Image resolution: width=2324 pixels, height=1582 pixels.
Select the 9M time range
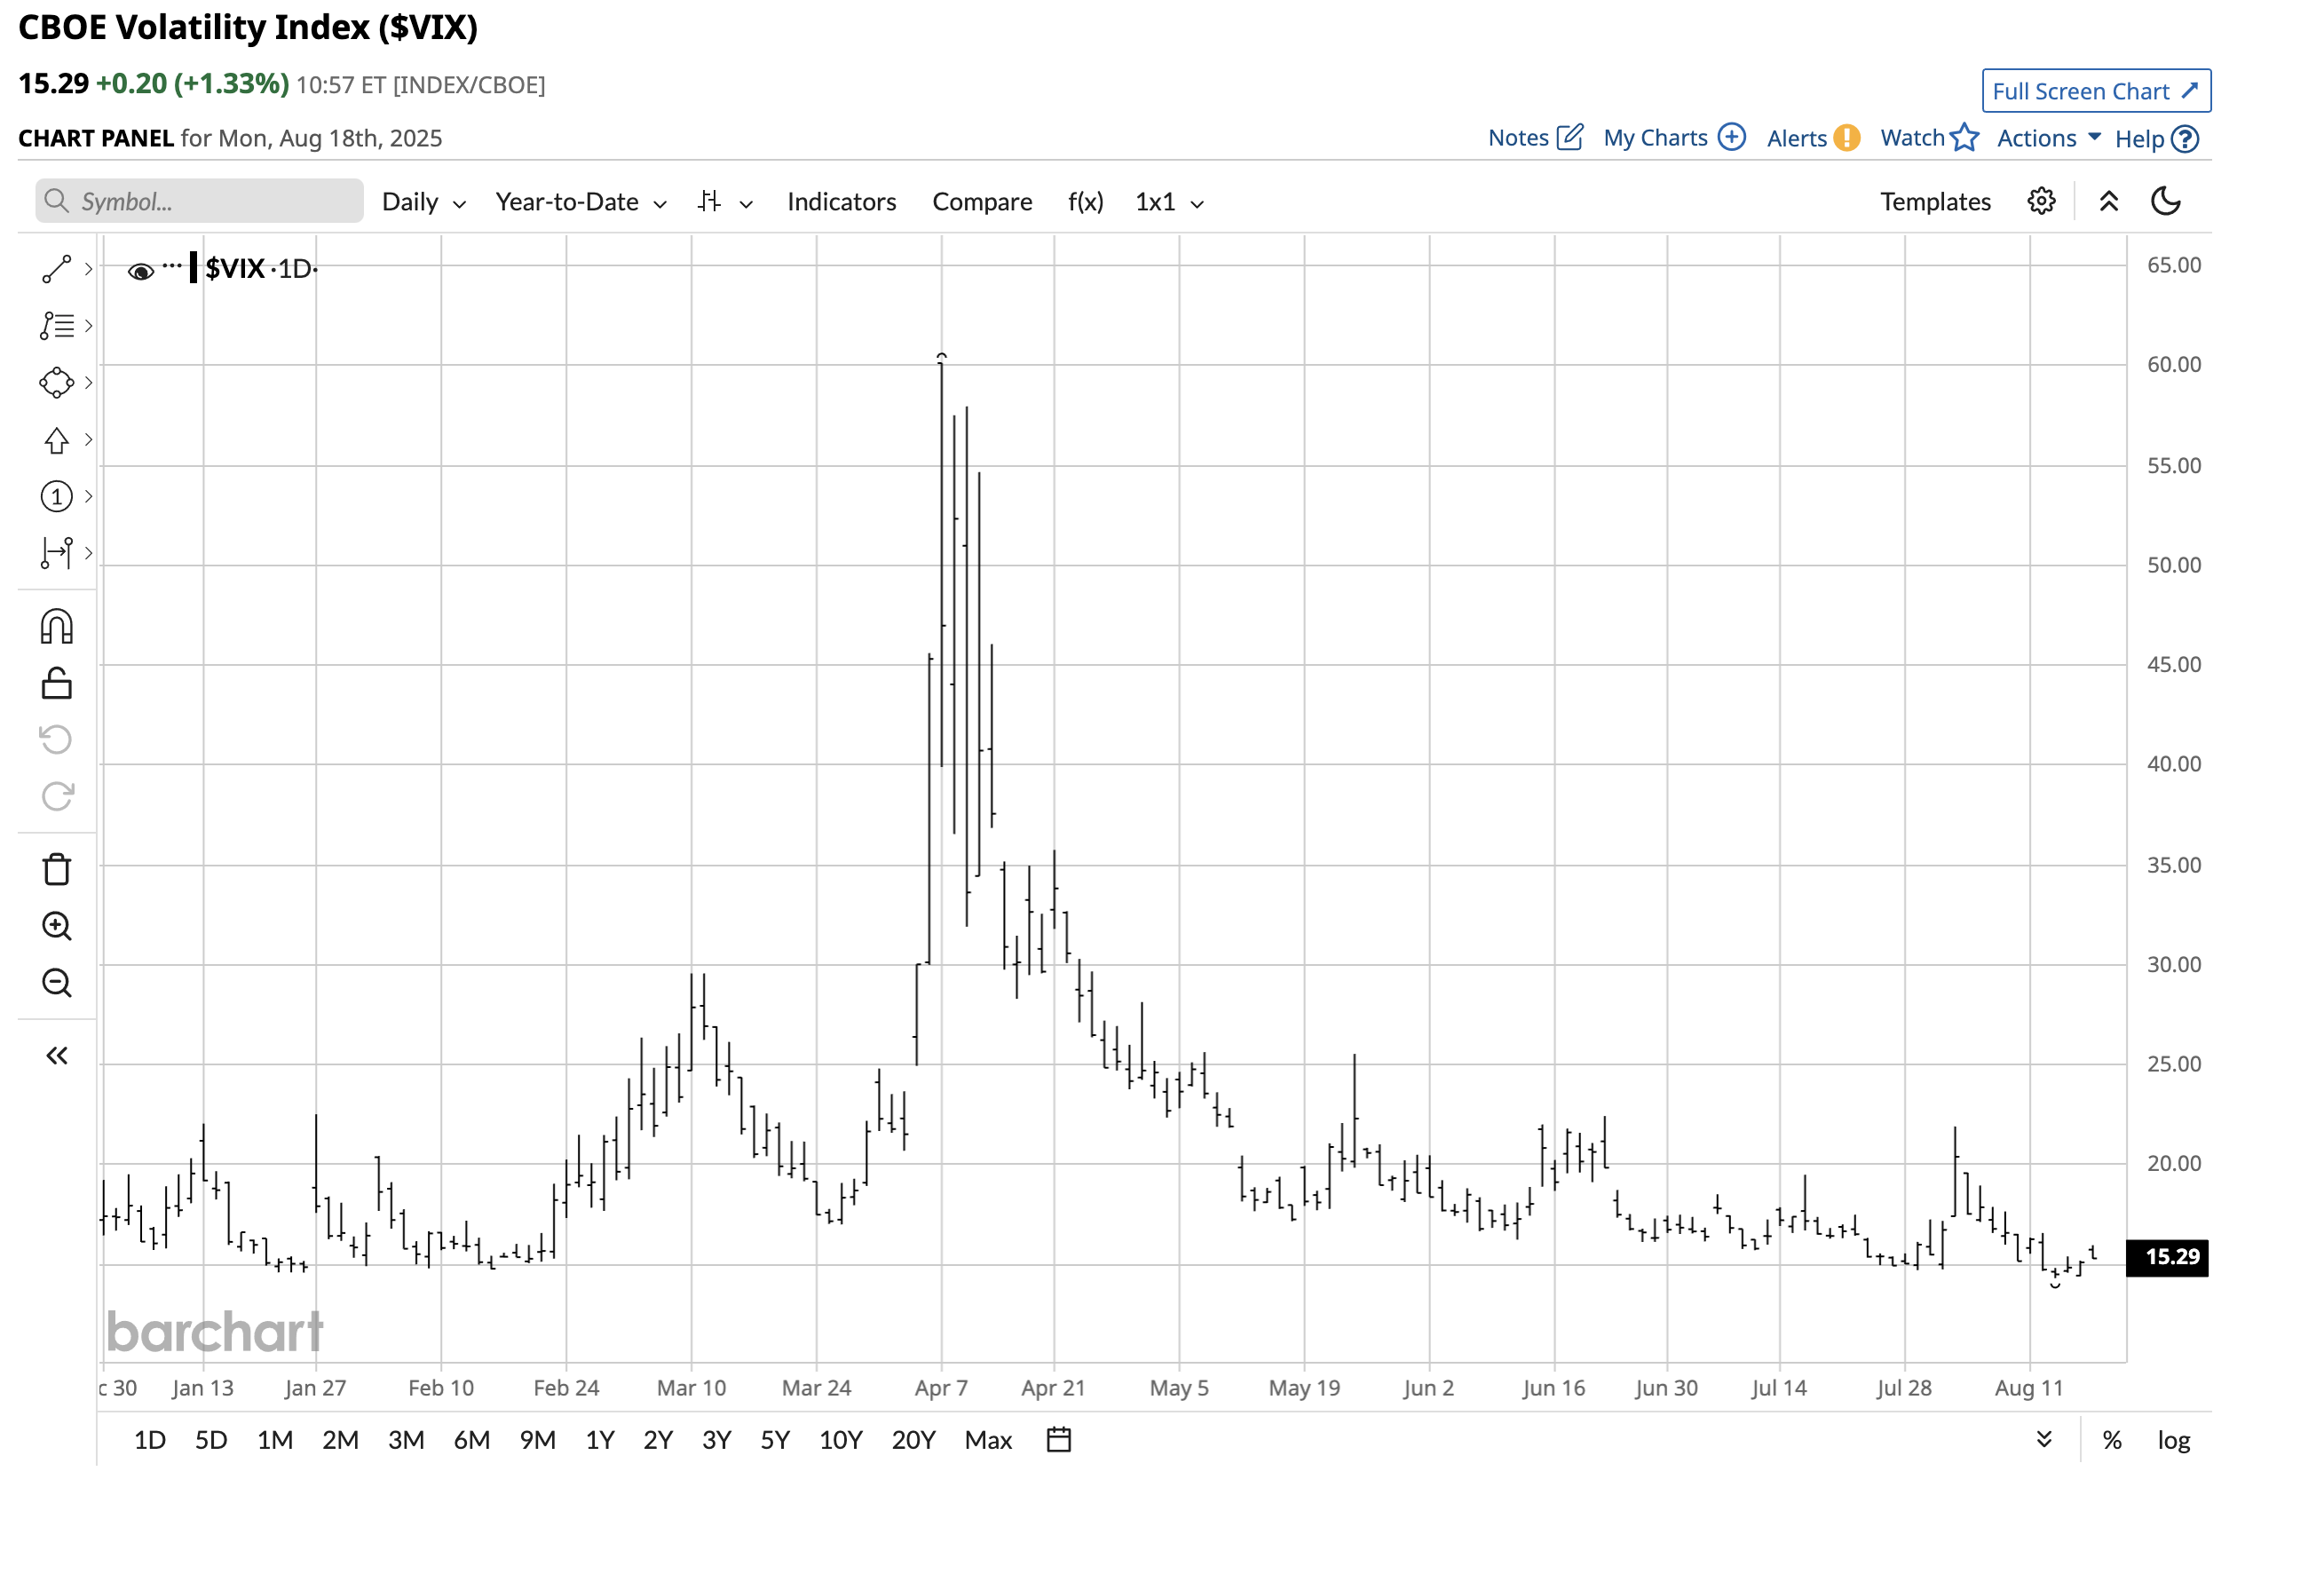click(x=538, y=1440)
